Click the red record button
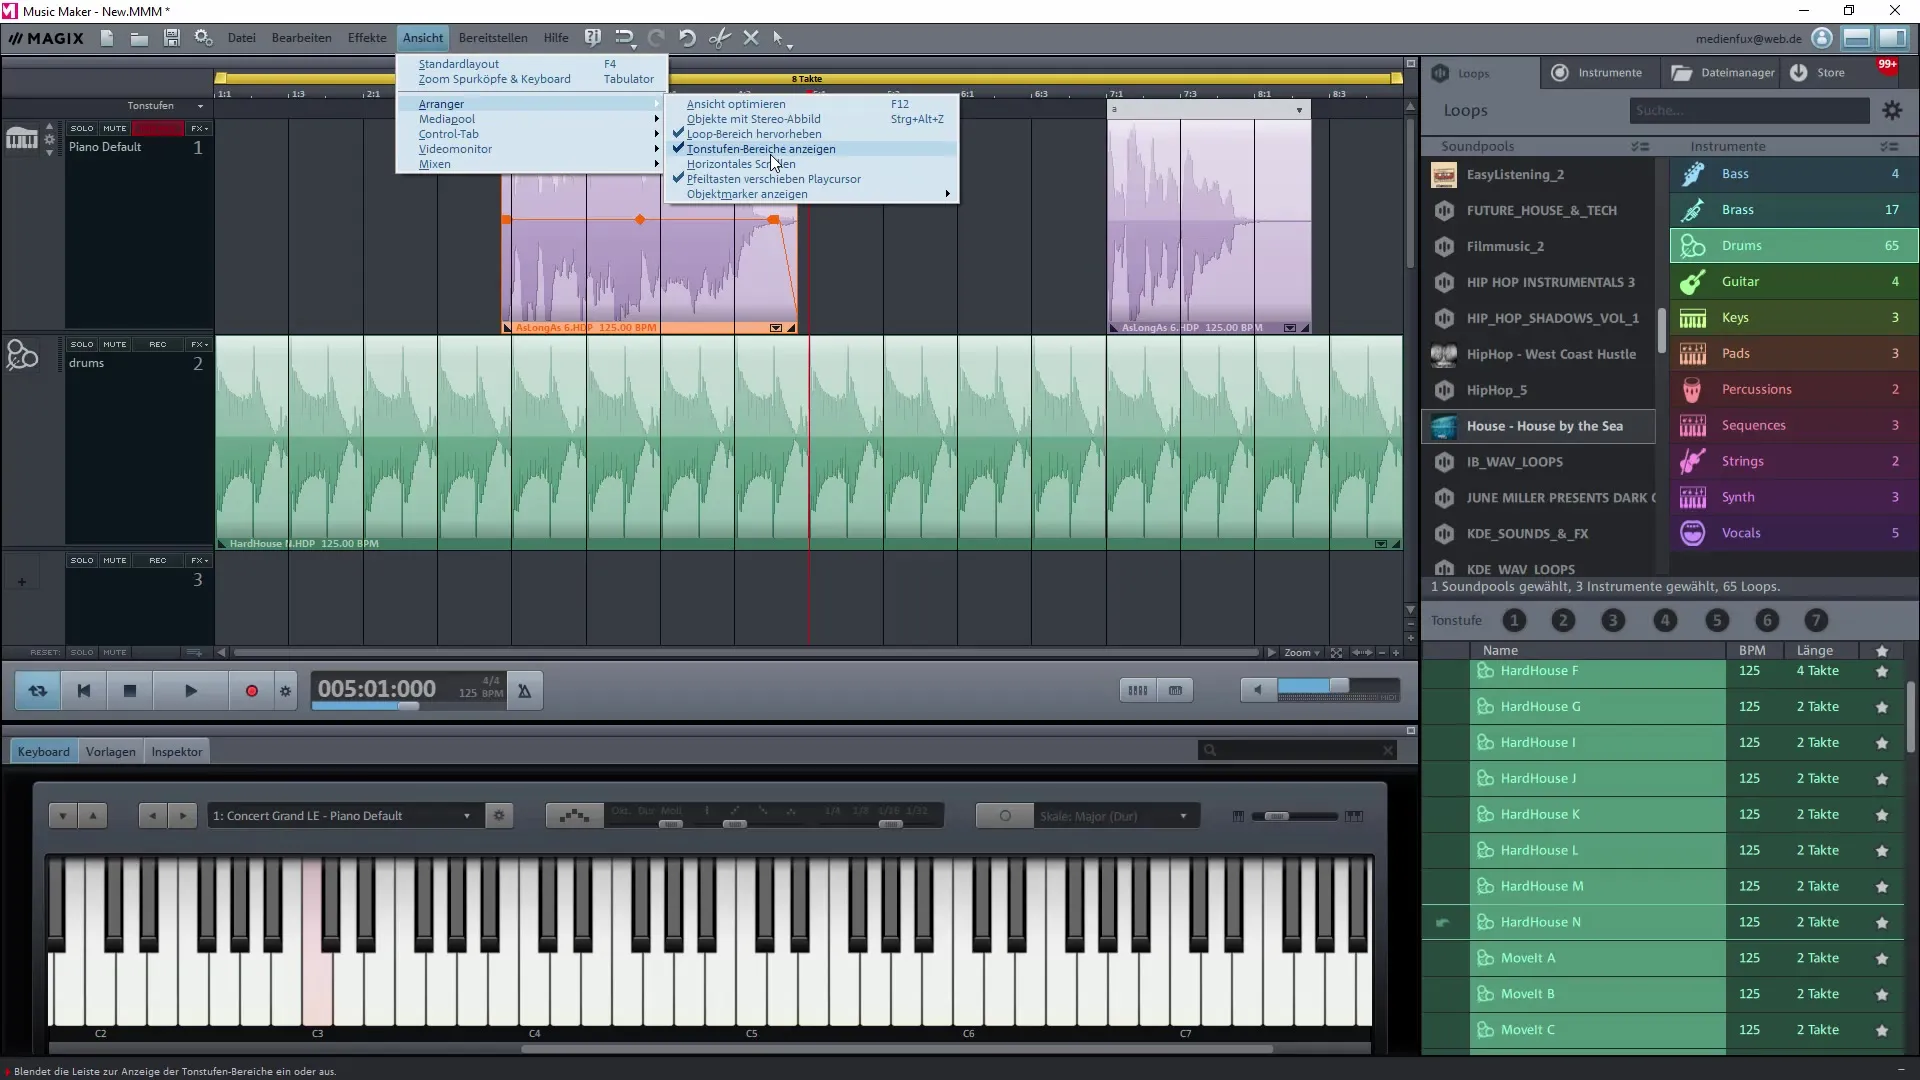The width and height of the screenshot is (1920, 1080). click(252, 691)
